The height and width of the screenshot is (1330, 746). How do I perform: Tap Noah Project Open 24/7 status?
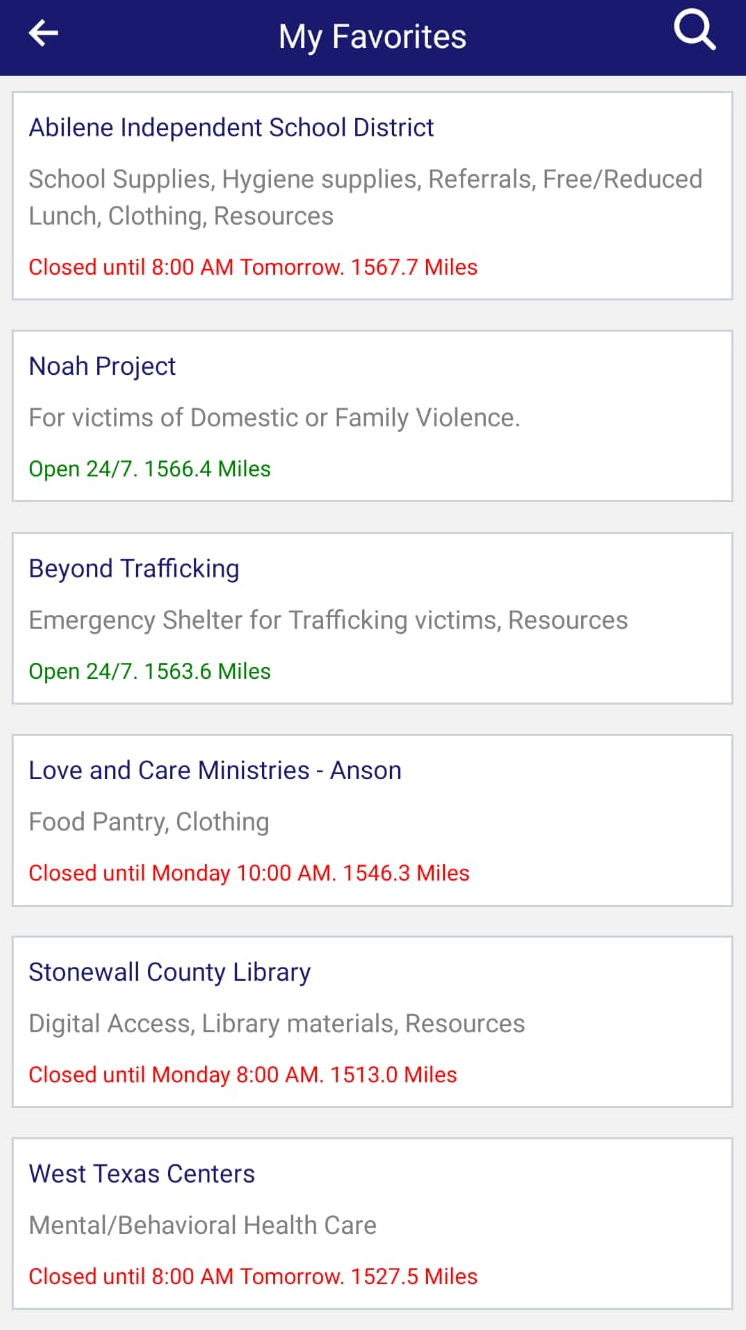(x=149, y=469)
